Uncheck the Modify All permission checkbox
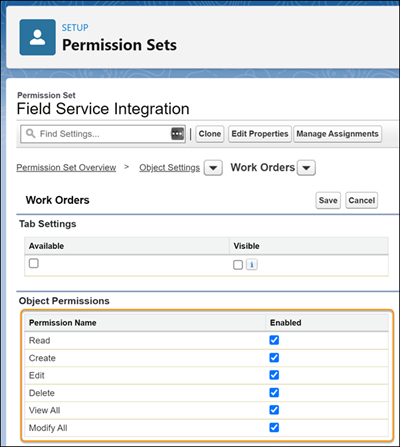Viewport: 400px width, 447px height. [x=274, y=427]
